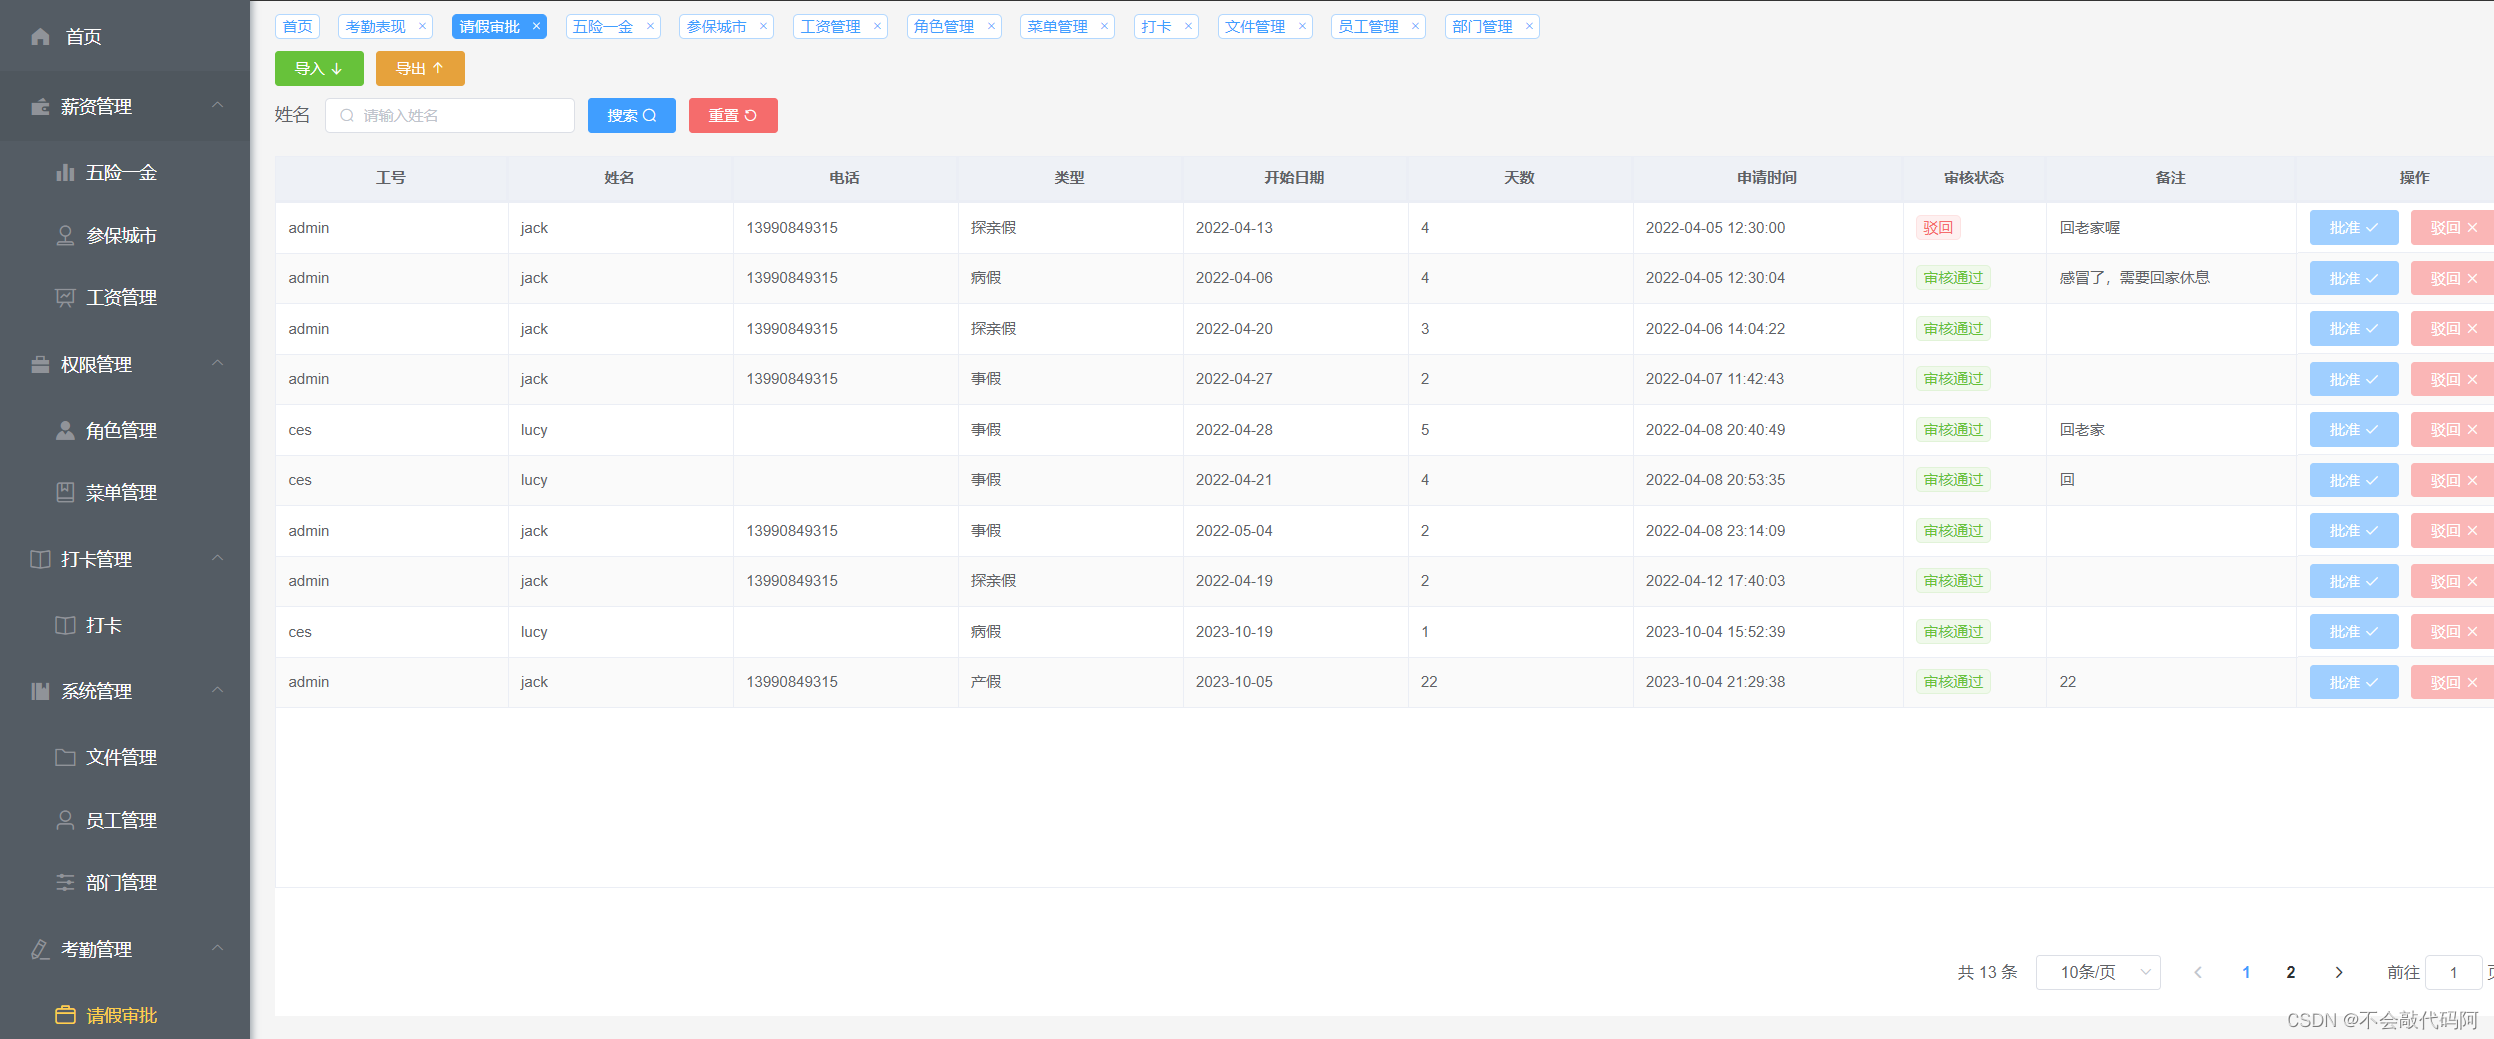Click the 菜单管理 sidebar icon
The image size is (2494, 1039).
[65, 492]
